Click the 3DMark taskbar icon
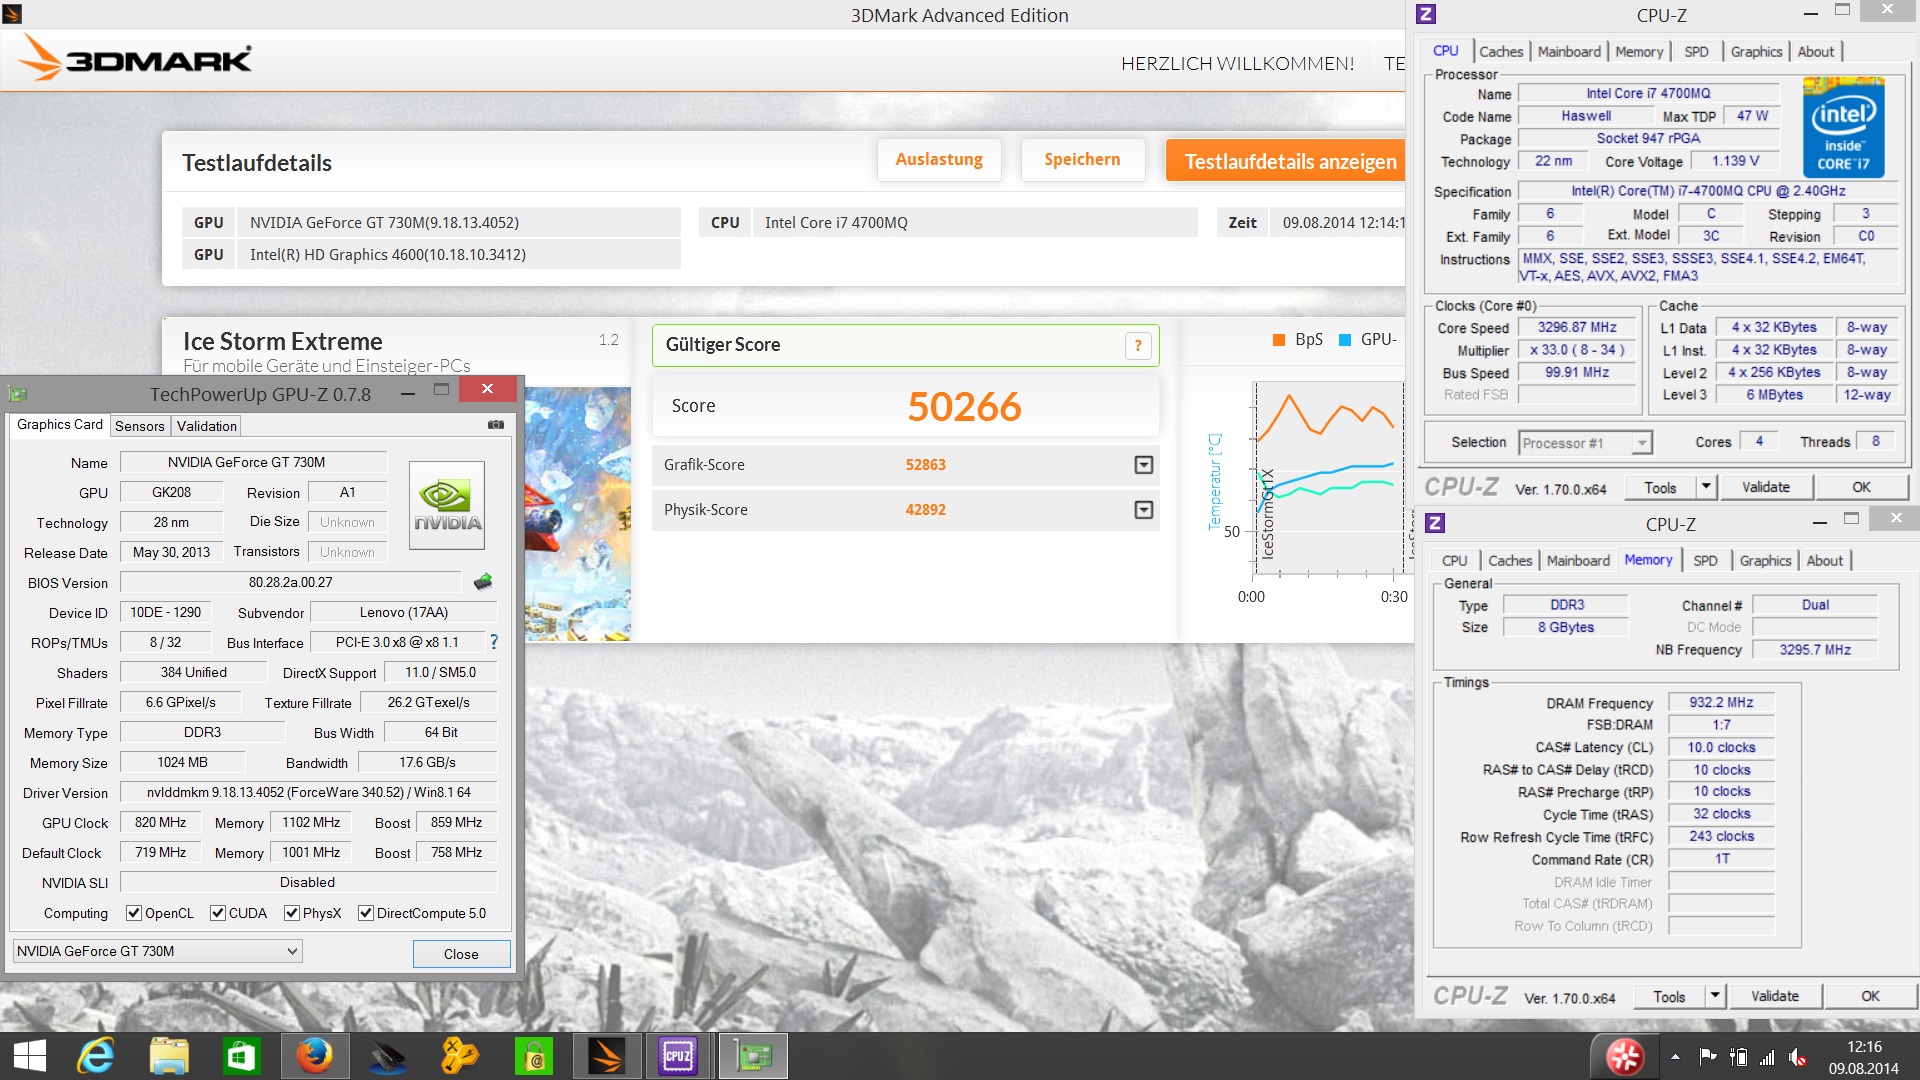 pyautogui.click(x=606, y=1056)
